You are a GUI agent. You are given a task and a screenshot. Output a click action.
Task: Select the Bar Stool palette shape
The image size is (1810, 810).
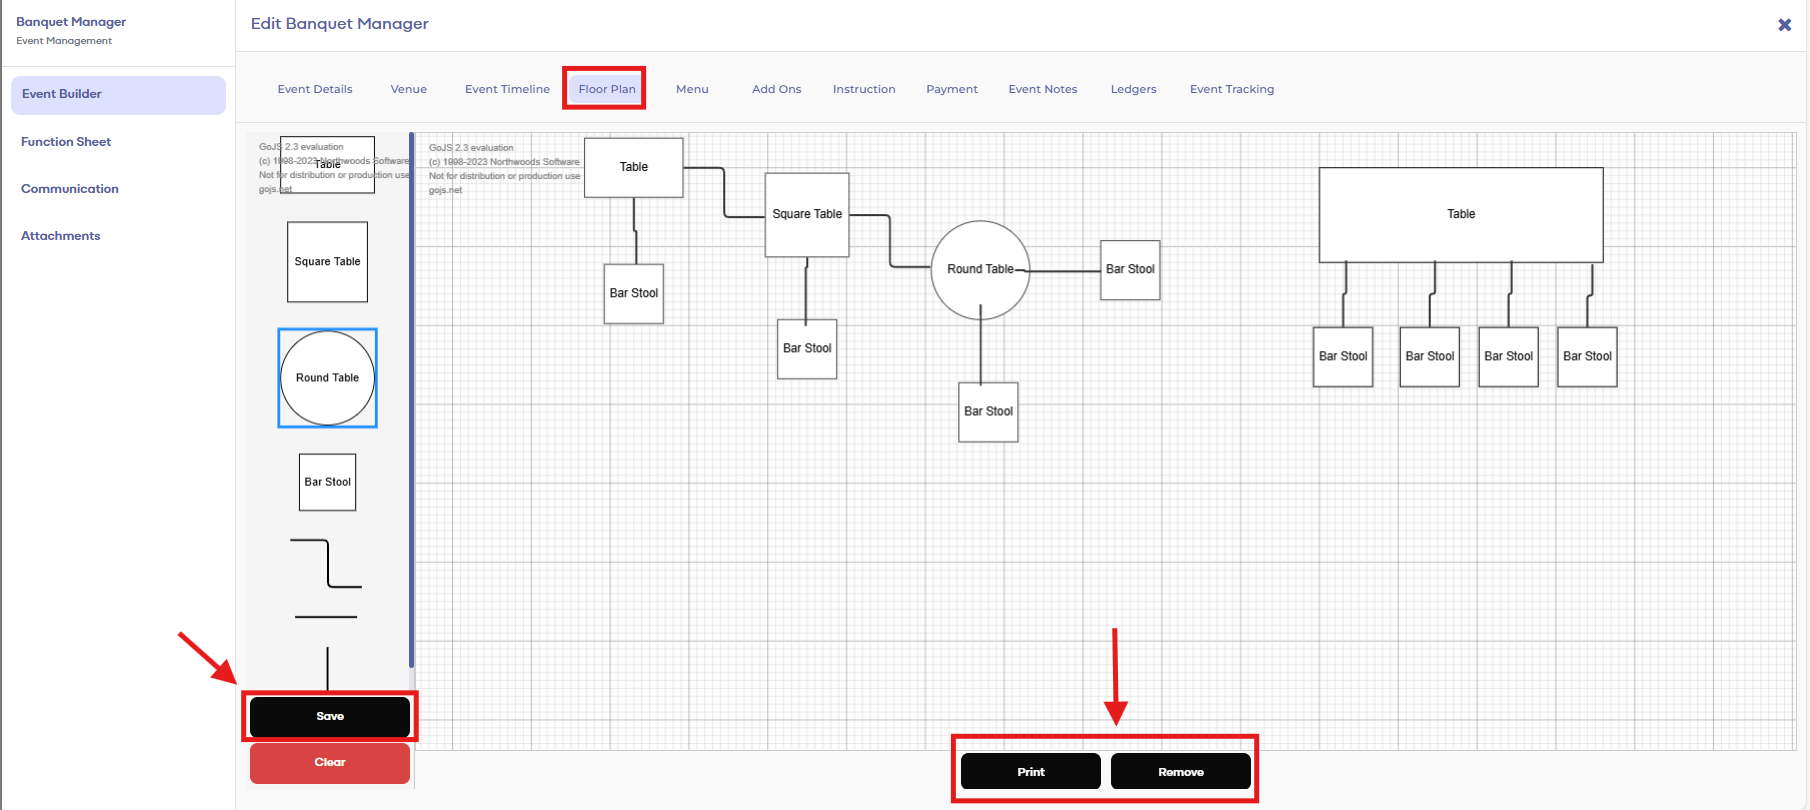point(327,482)
